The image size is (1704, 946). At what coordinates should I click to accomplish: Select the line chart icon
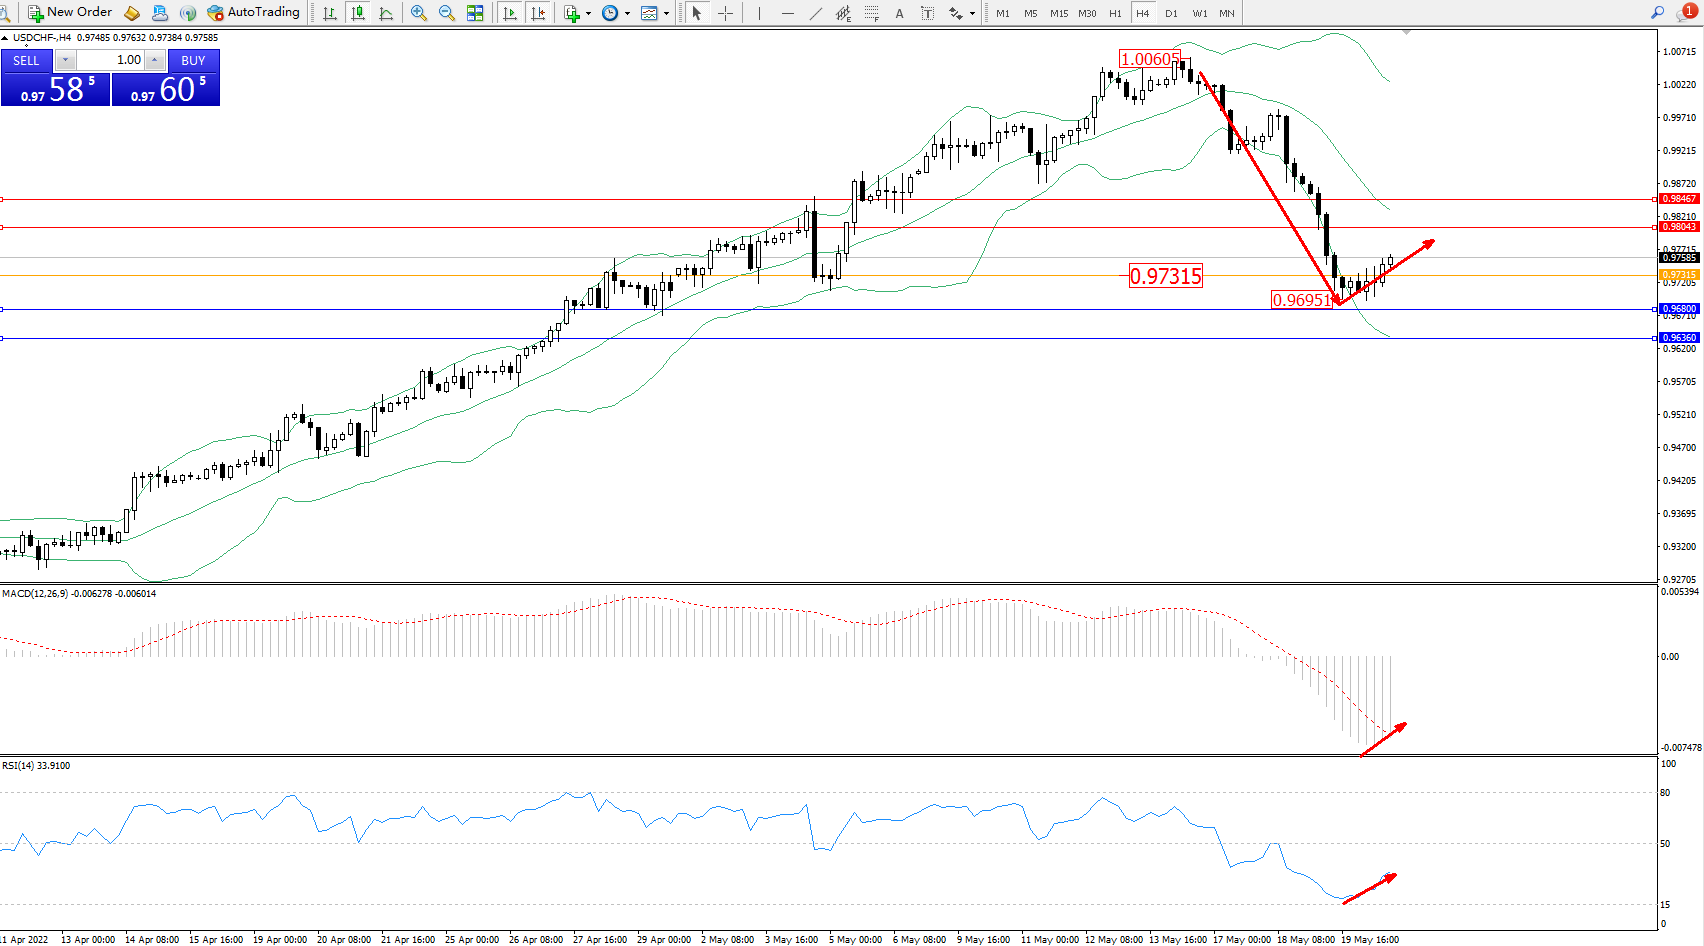(386, 13)
